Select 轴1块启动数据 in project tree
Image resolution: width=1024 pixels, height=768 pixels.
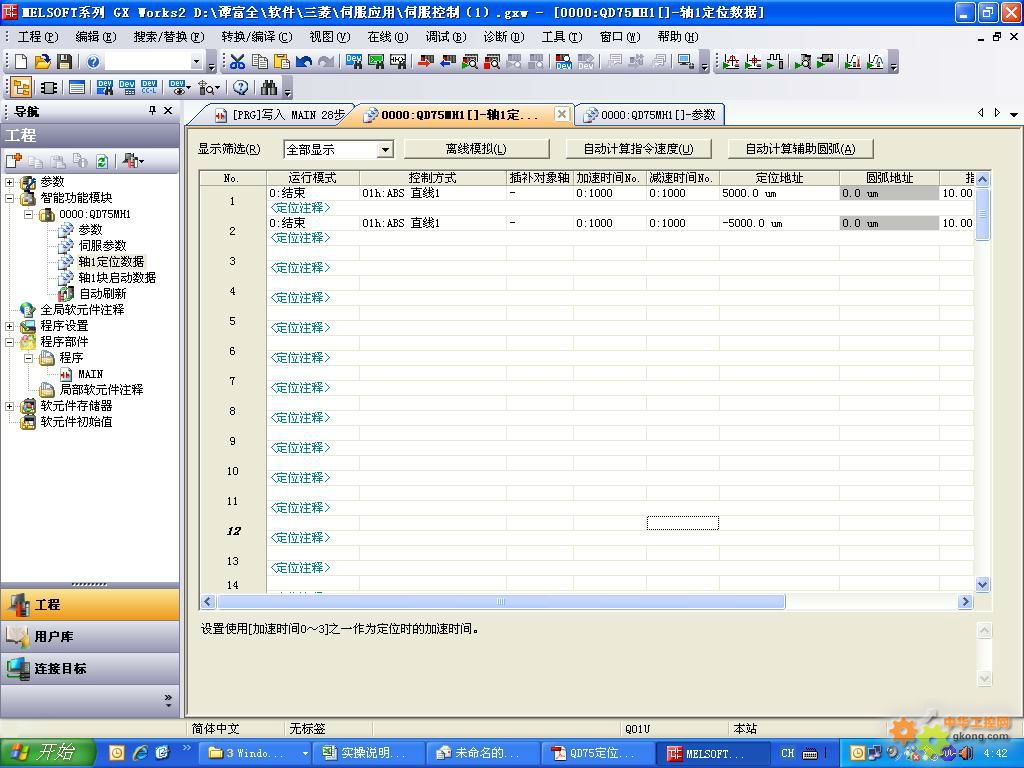[117, 278]
